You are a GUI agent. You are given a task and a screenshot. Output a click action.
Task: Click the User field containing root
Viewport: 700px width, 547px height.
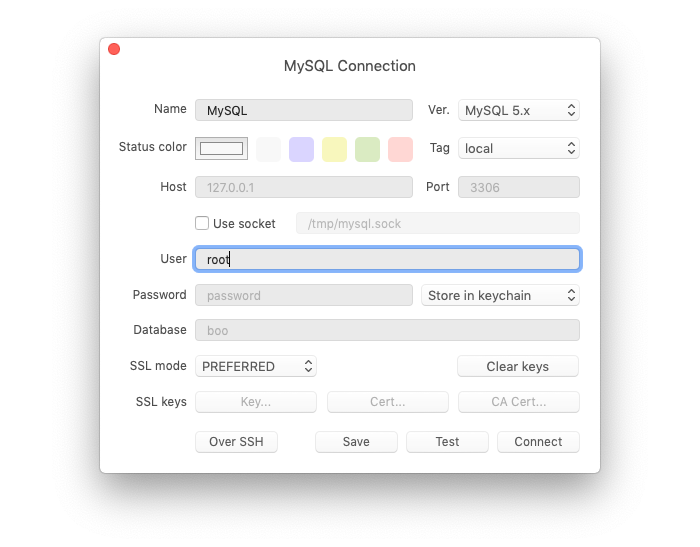[x=388, y=259]
